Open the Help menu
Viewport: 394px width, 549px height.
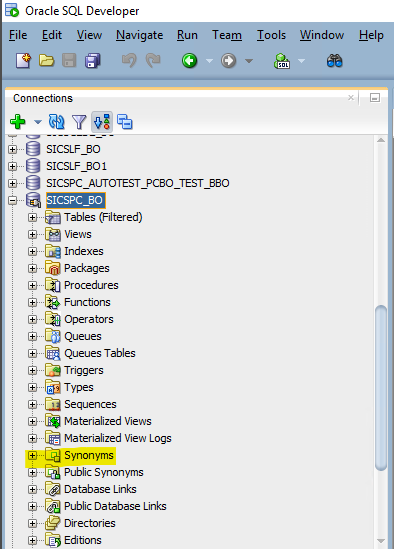coord(371,35)
